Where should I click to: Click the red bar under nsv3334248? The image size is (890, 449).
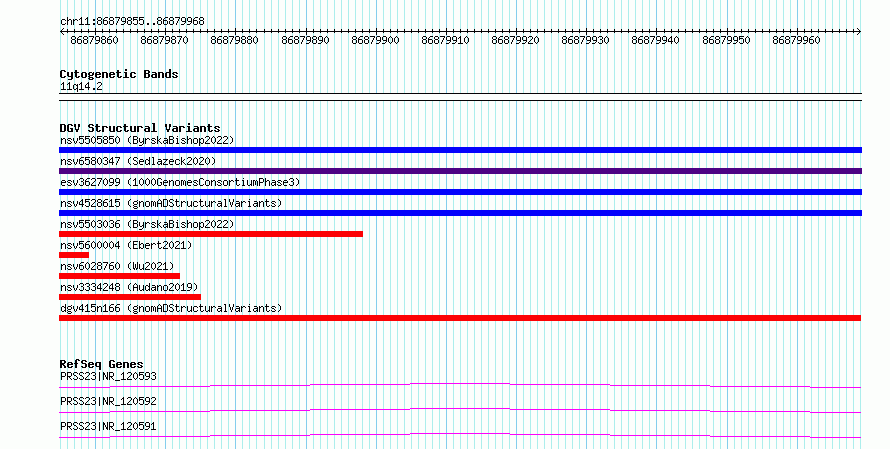click(x=130, y=297)
